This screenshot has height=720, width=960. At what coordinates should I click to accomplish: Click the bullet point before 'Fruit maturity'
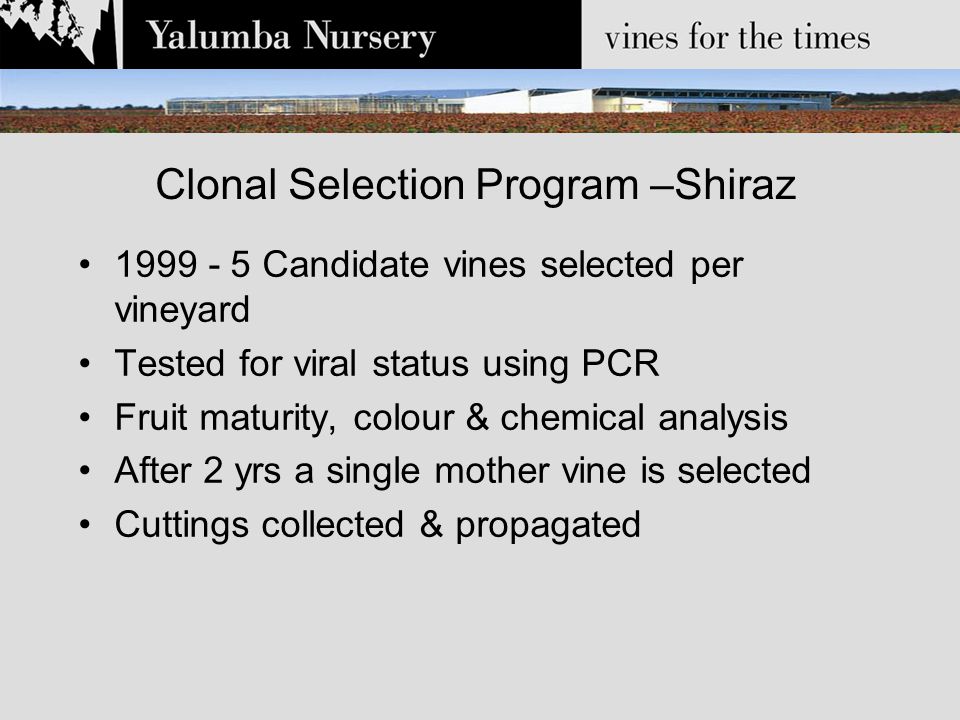84,418
